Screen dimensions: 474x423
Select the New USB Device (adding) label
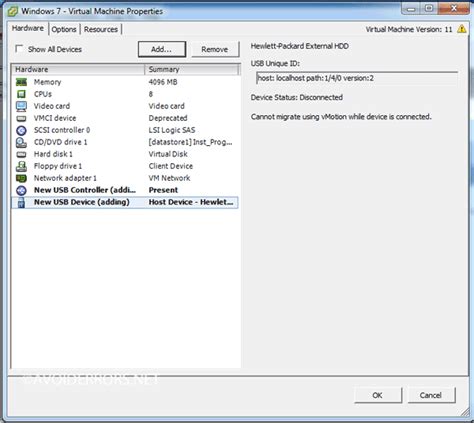(x=82, y=202)
